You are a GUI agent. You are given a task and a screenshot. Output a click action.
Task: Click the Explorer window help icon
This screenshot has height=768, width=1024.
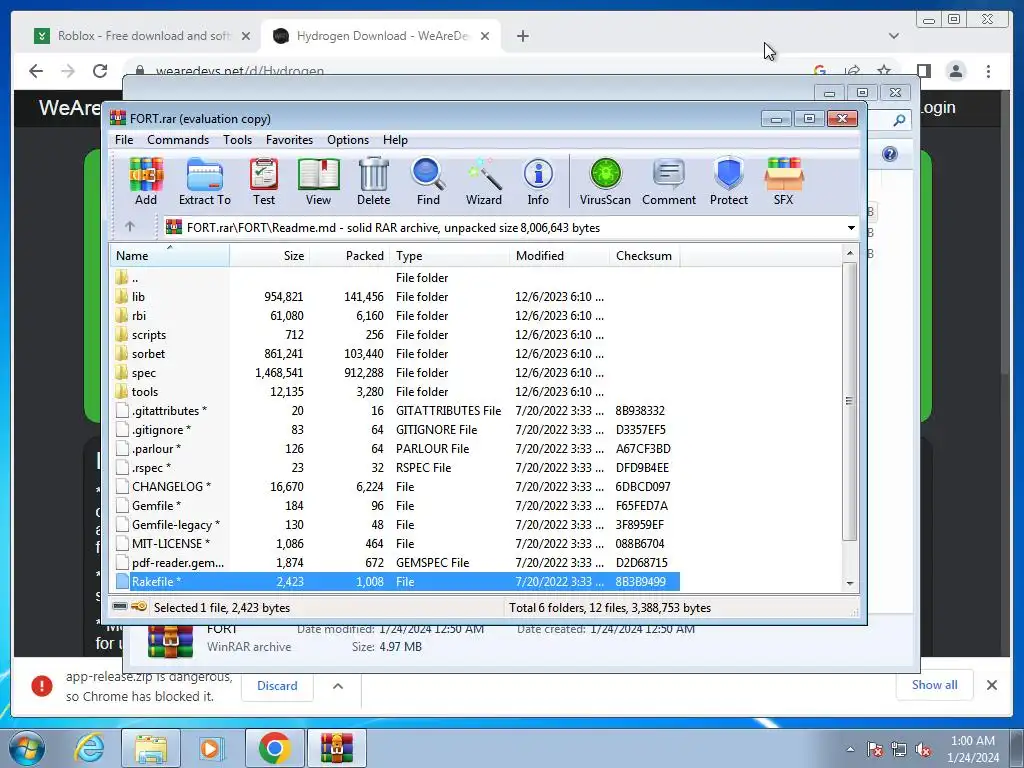pos(889,154)
